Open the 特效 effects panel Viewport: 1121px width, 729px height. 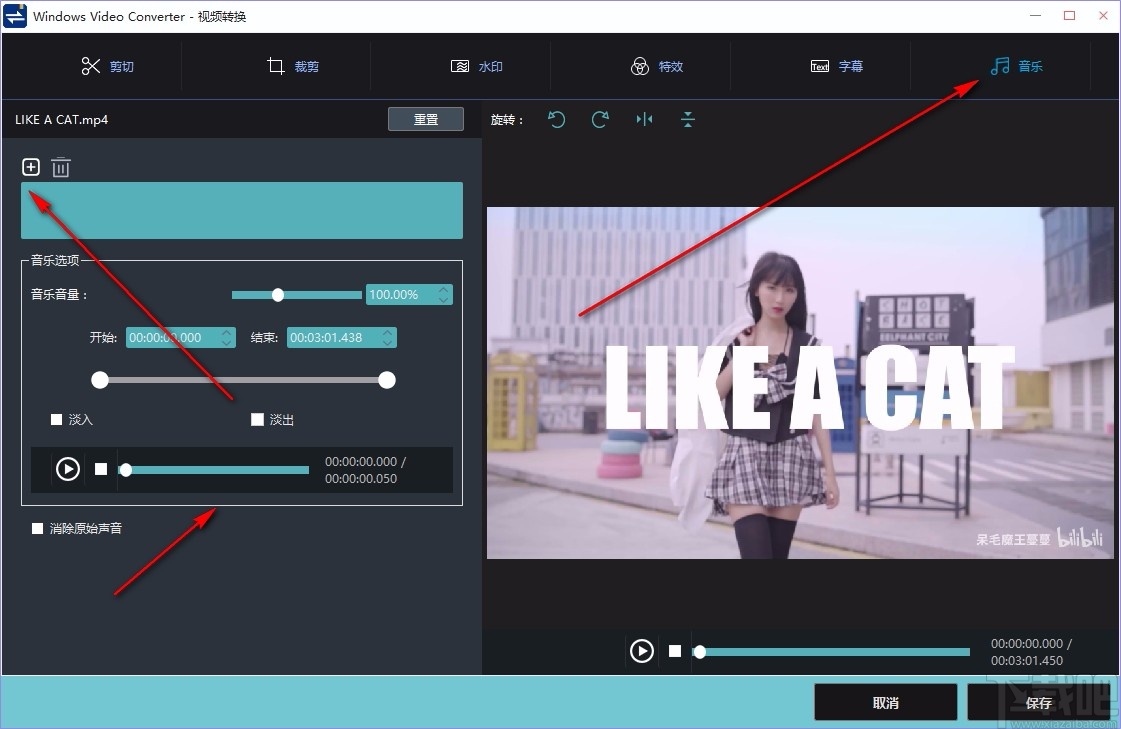pyautogui.click(x=657, y=66)
